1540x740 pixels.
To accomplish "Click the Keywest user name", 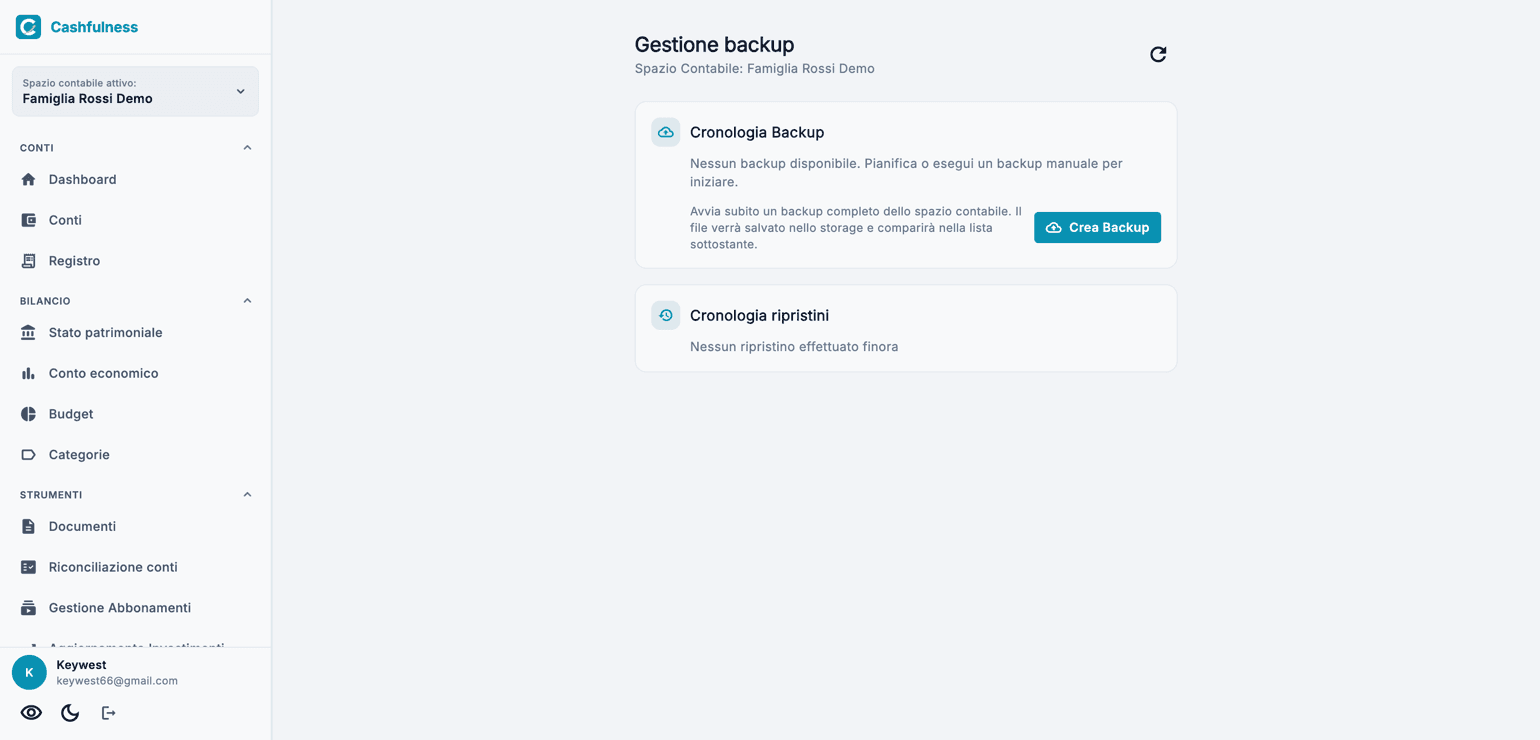I will click(x=81, y=665).
